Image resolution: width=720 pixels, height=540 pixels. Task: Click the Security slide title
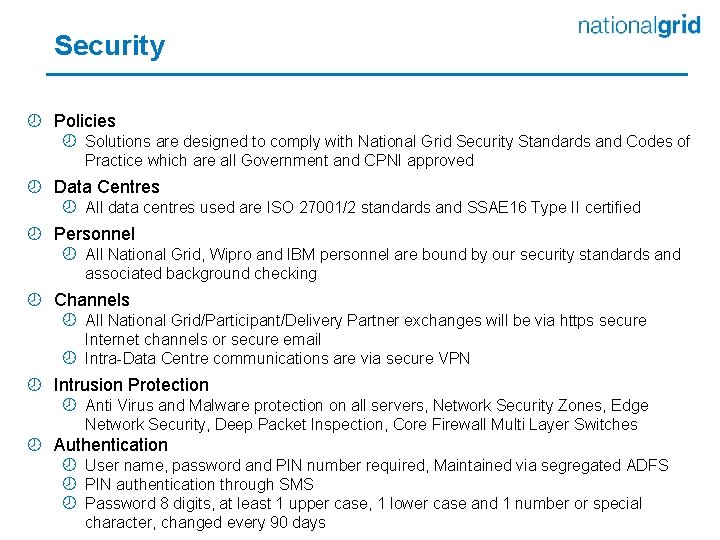(109, 46)
